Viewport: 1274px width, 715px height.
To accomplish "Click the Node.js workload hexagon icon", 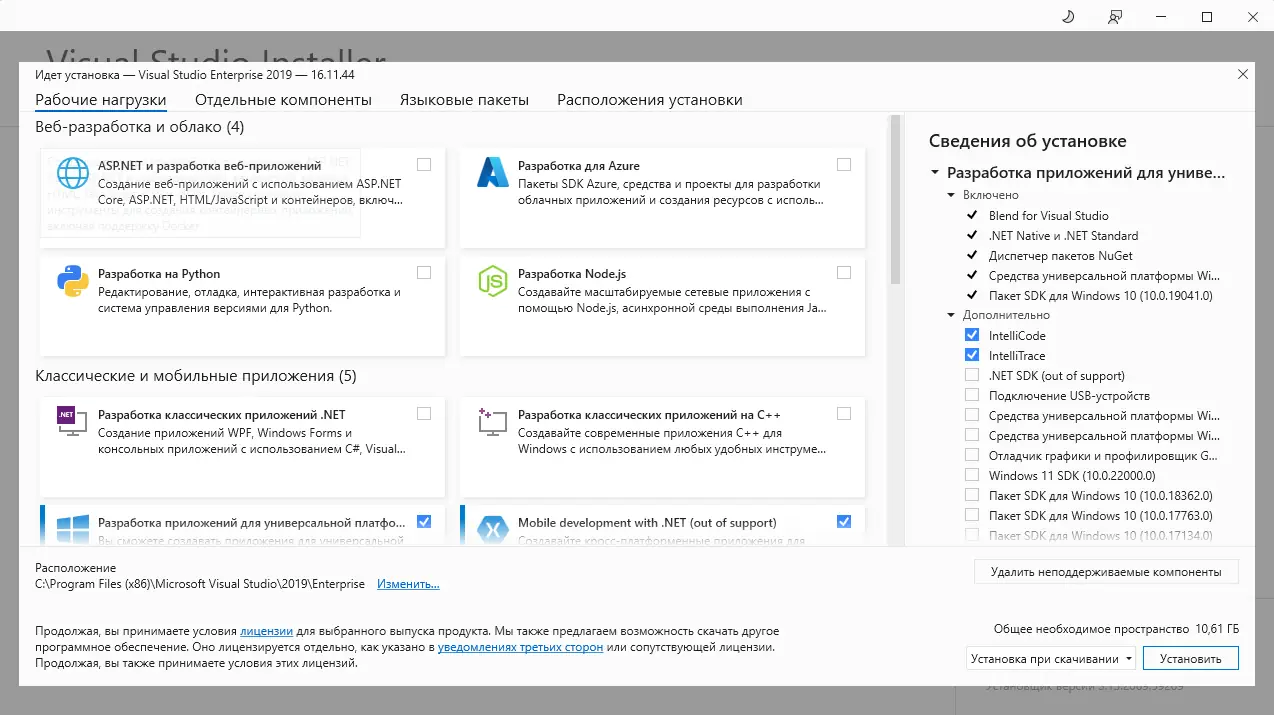I will tap(493, 281).
